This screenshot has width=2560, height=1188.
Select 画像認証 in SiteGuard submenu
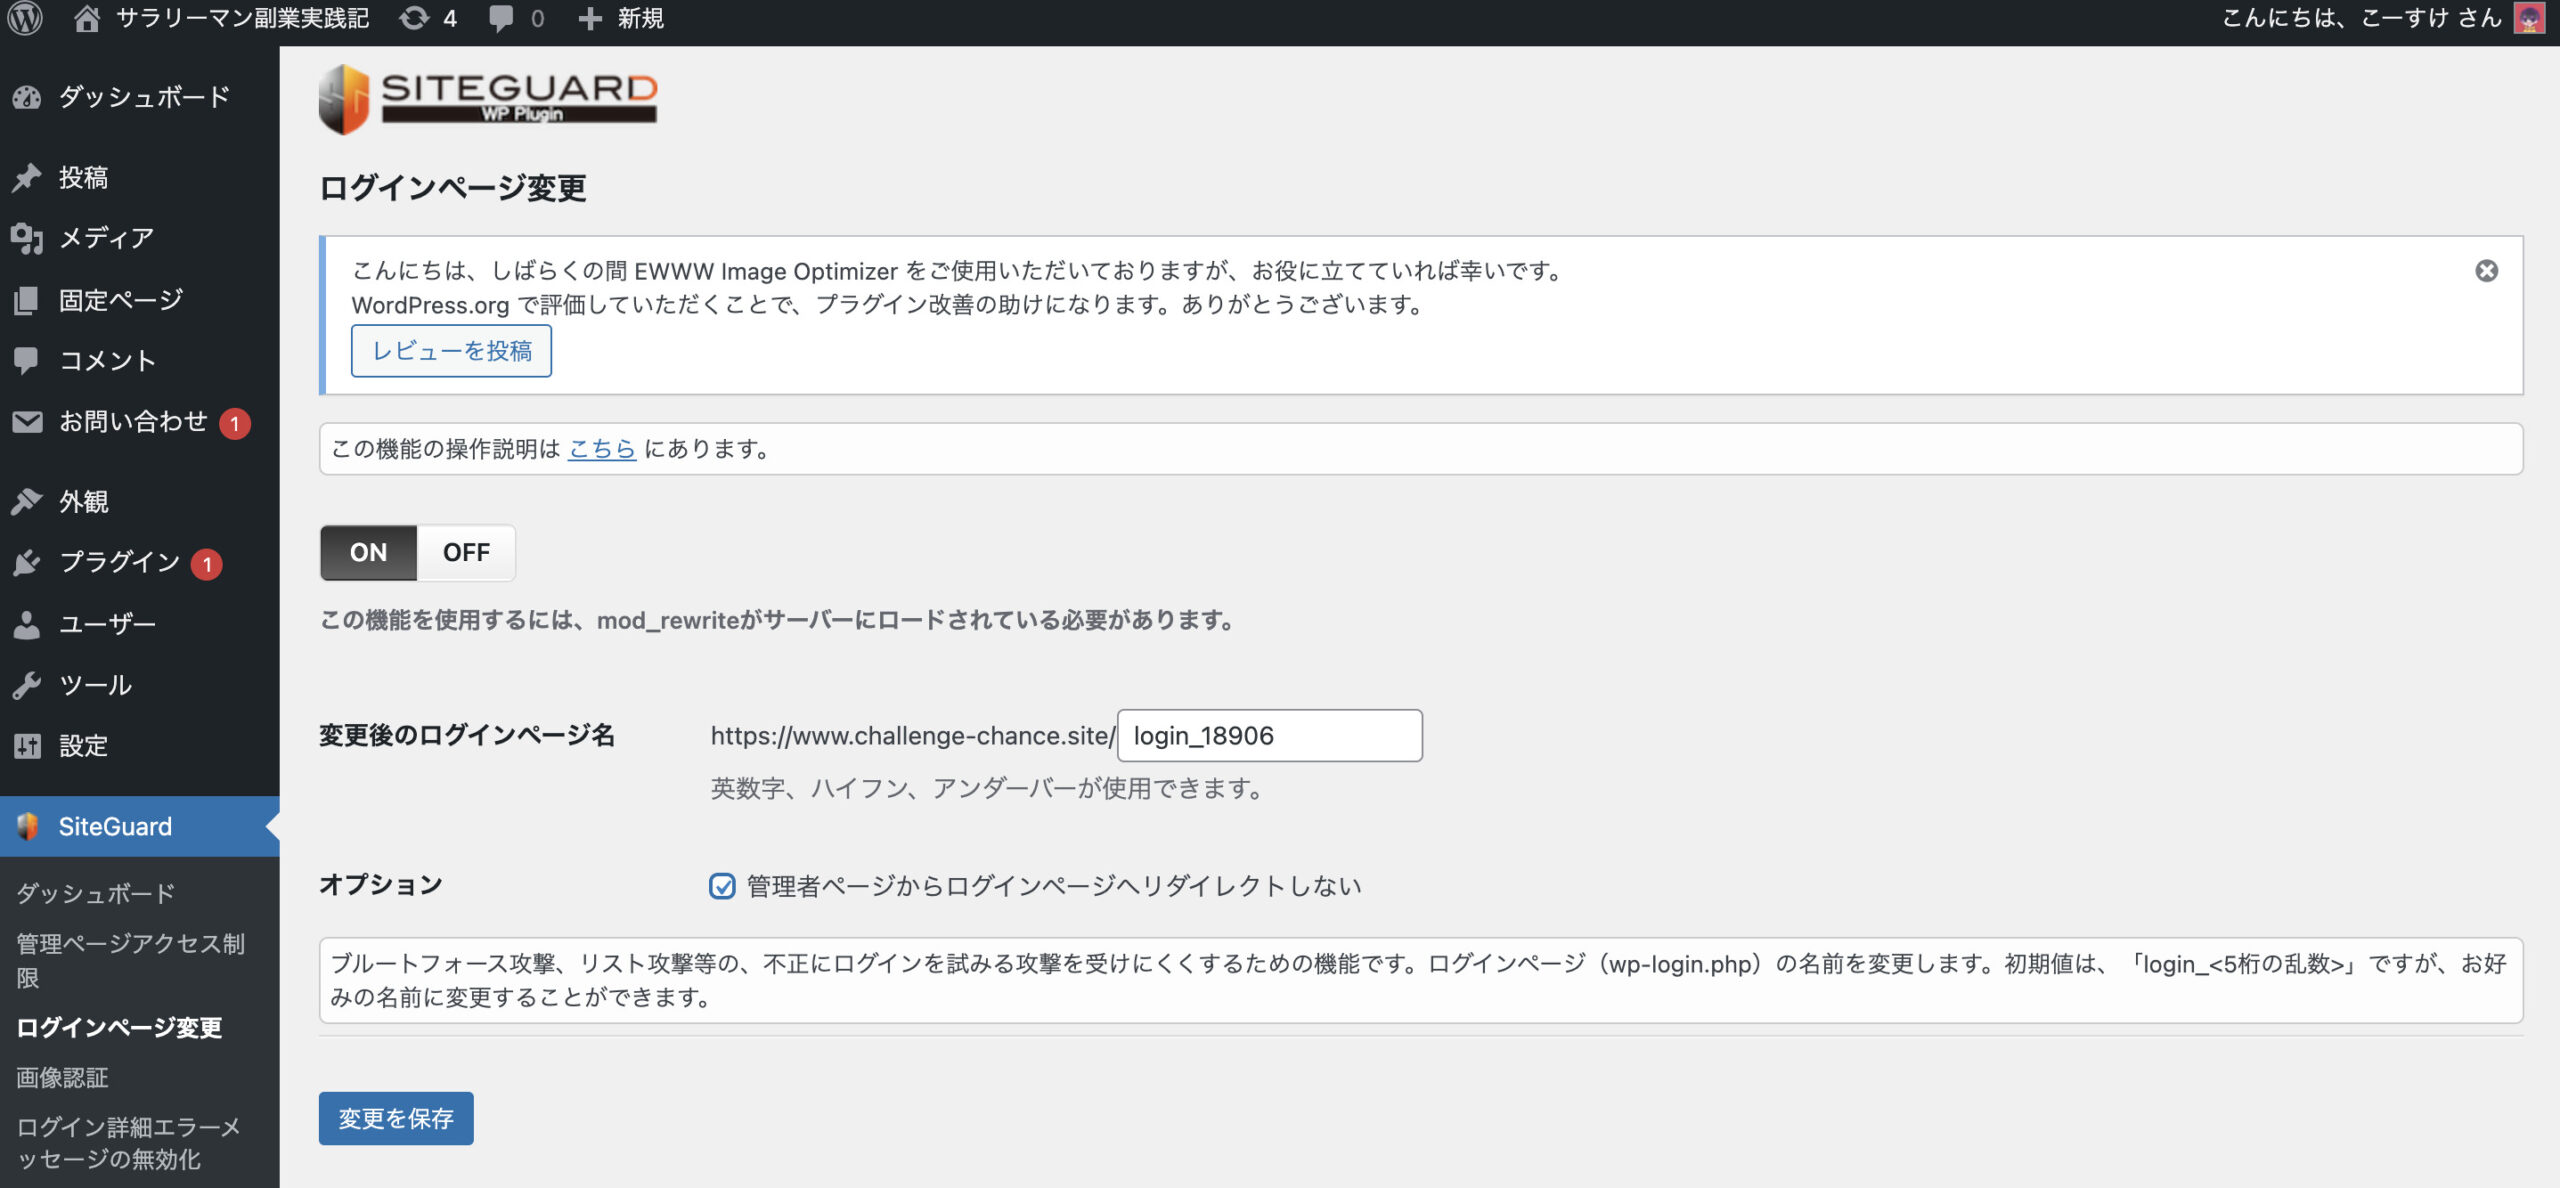click(x=62, y=1077)
